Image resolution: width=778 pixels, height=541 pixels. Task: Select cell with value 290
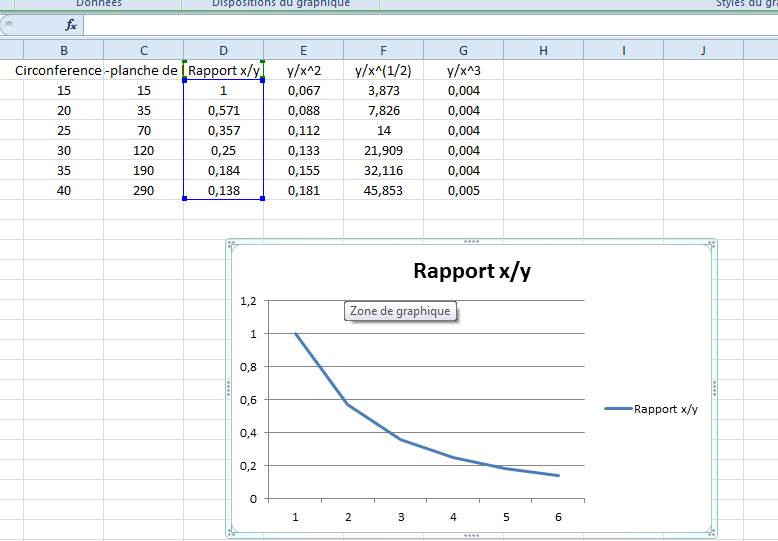143,190
